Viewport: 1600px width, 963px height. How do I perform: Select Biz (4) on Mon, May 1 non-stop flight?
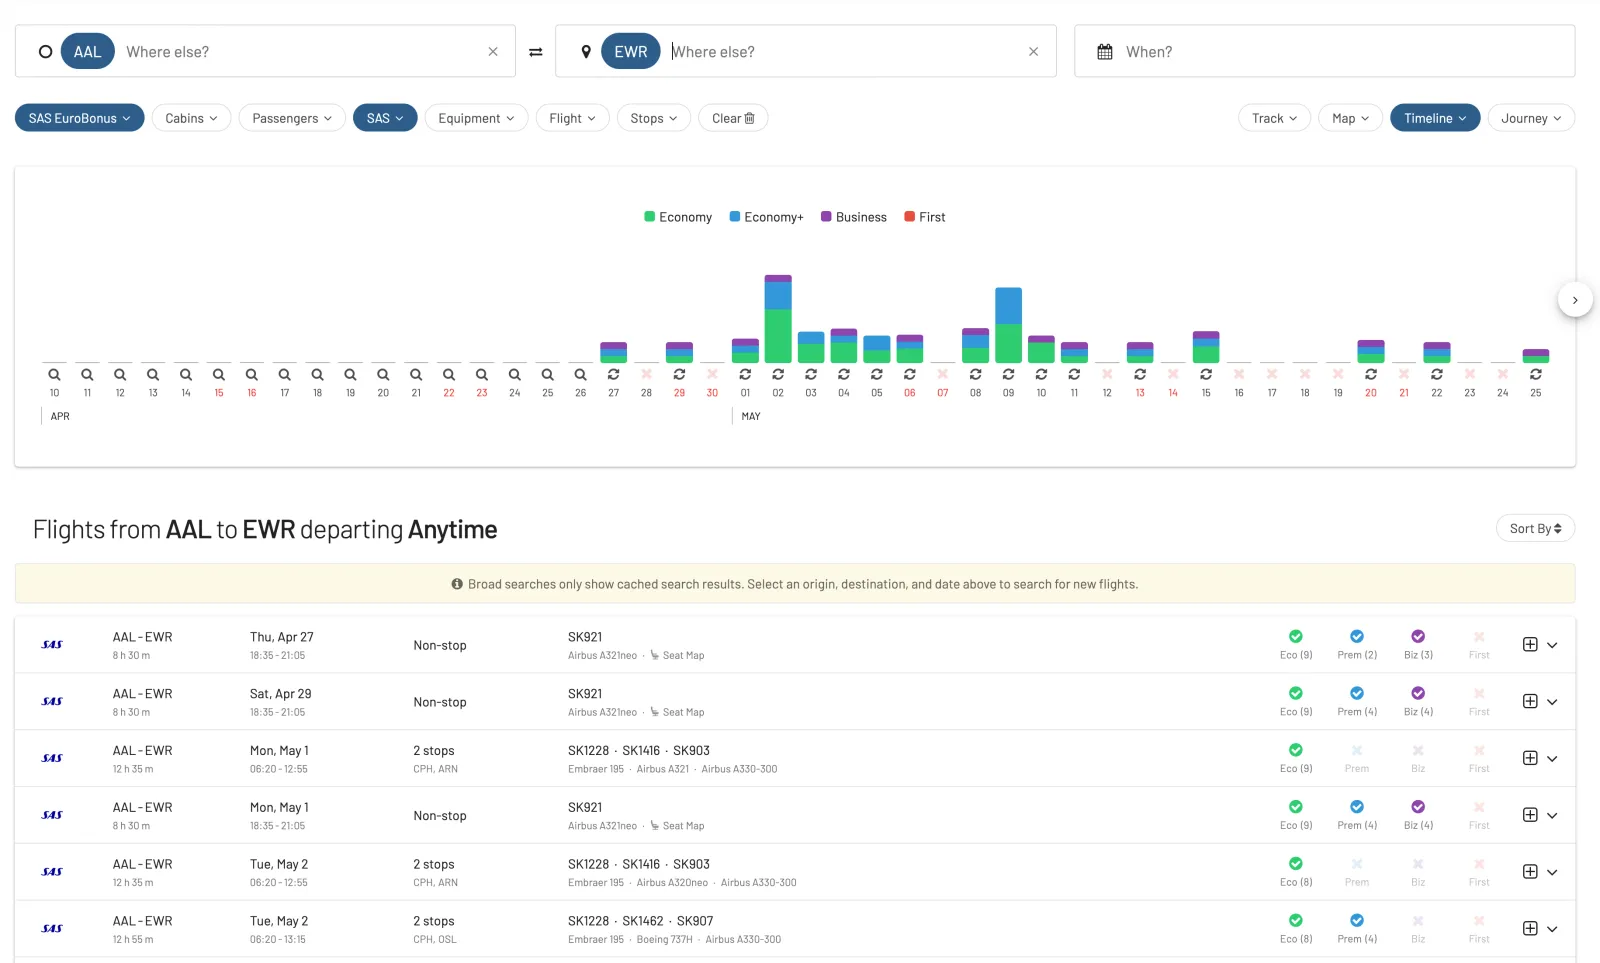[1418, 816]
